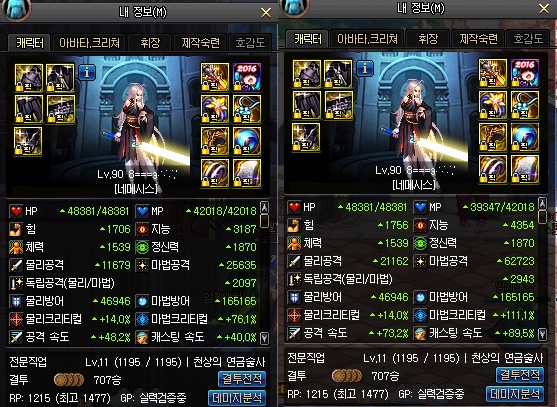Open the 제작숙련 tab in left panel
Viewport: 557px width, 407px height.
coord(201,43)
